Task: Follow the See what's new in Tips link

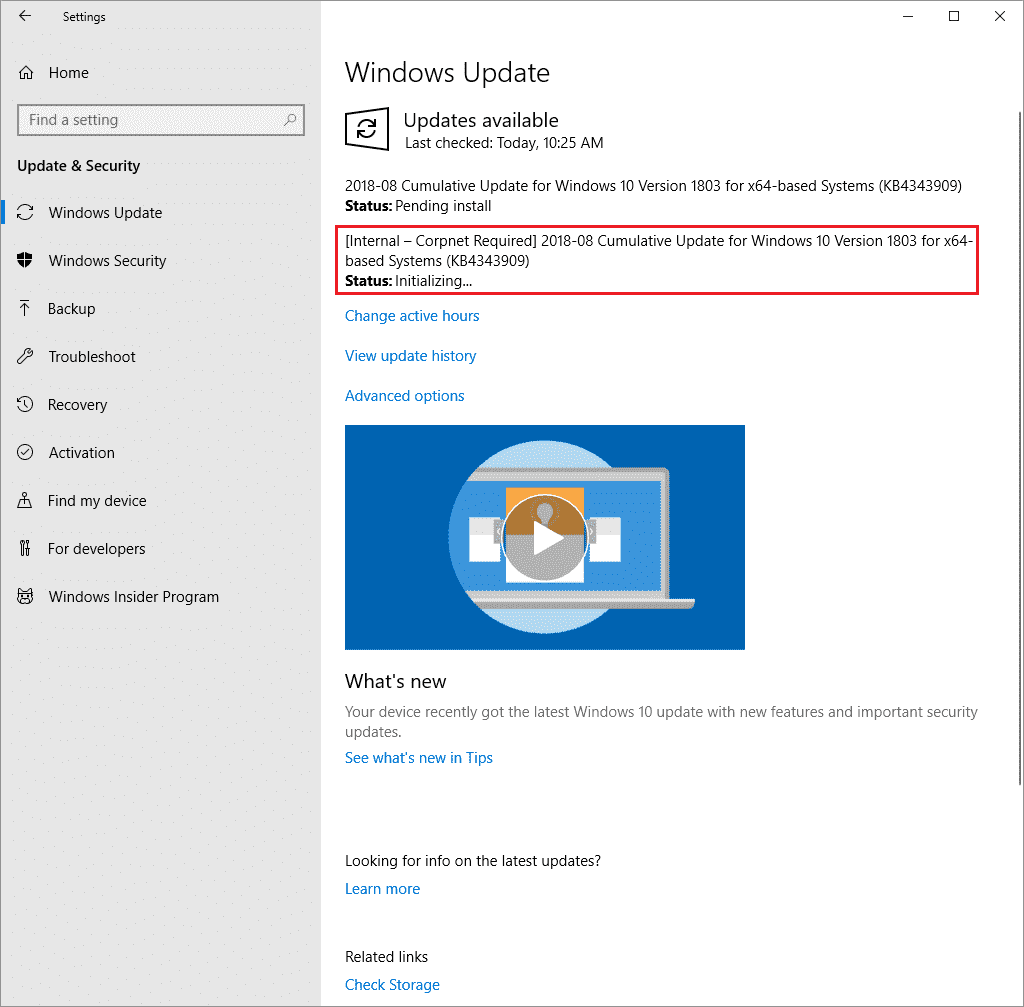Action: [x=419, y=758]
